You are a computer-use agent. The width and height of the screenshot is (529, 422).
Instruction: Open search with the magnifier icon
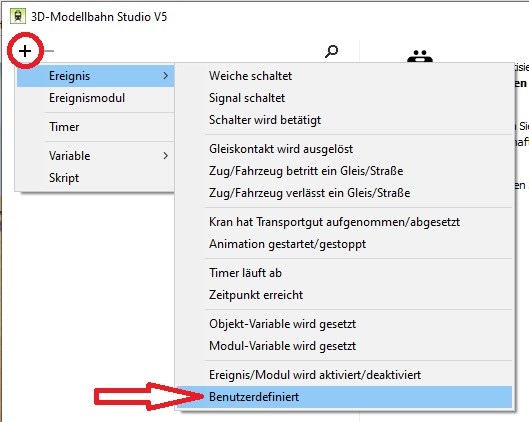pos(331,51)
